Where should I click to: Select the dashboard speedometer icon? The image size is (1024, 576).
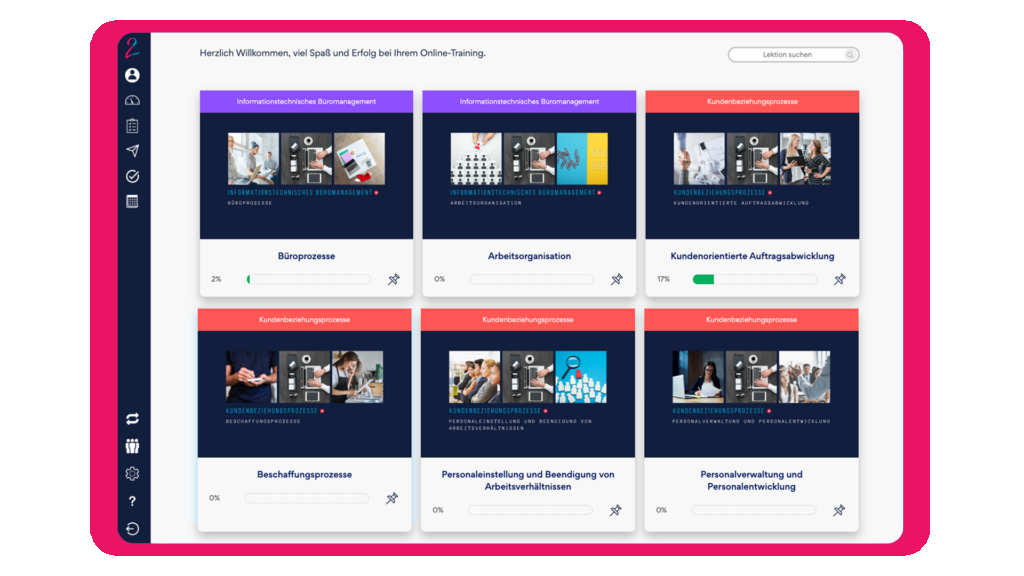tap(131, 100)
